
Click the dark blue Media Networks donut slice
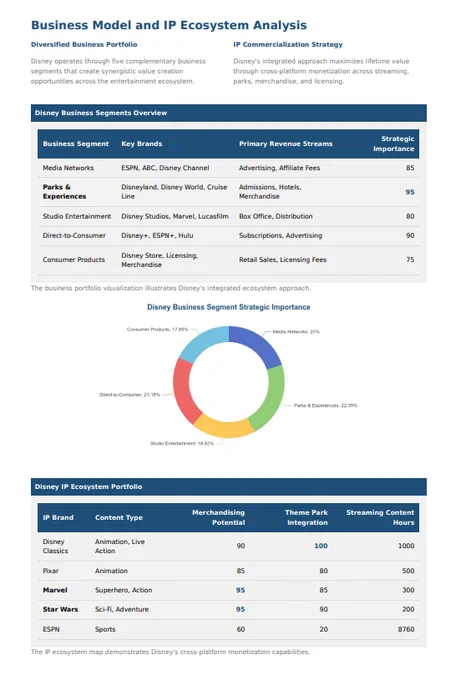coord(259,343)
